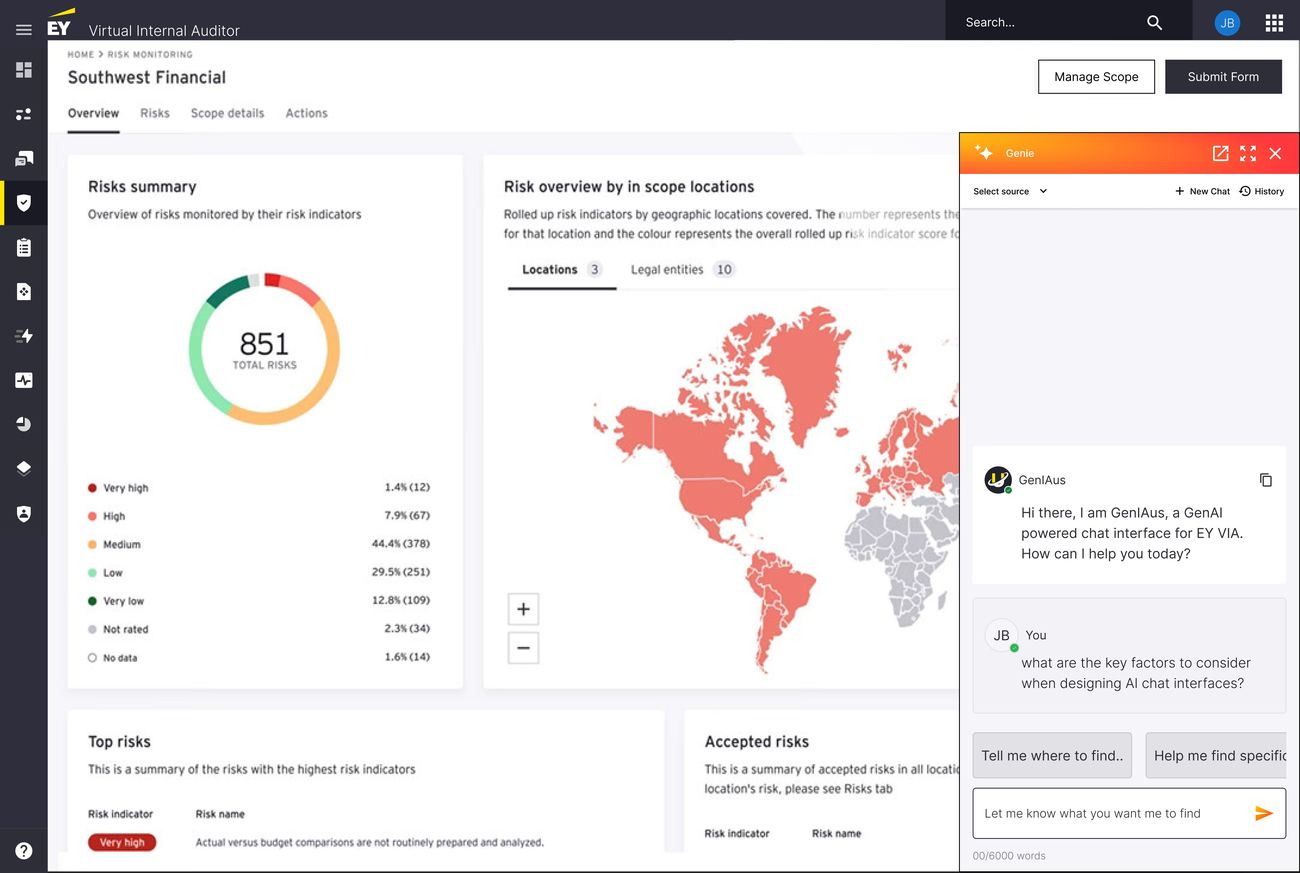1300x873 pixels.
Task: Click the Very high legend color dot
Action: [92, 488]
